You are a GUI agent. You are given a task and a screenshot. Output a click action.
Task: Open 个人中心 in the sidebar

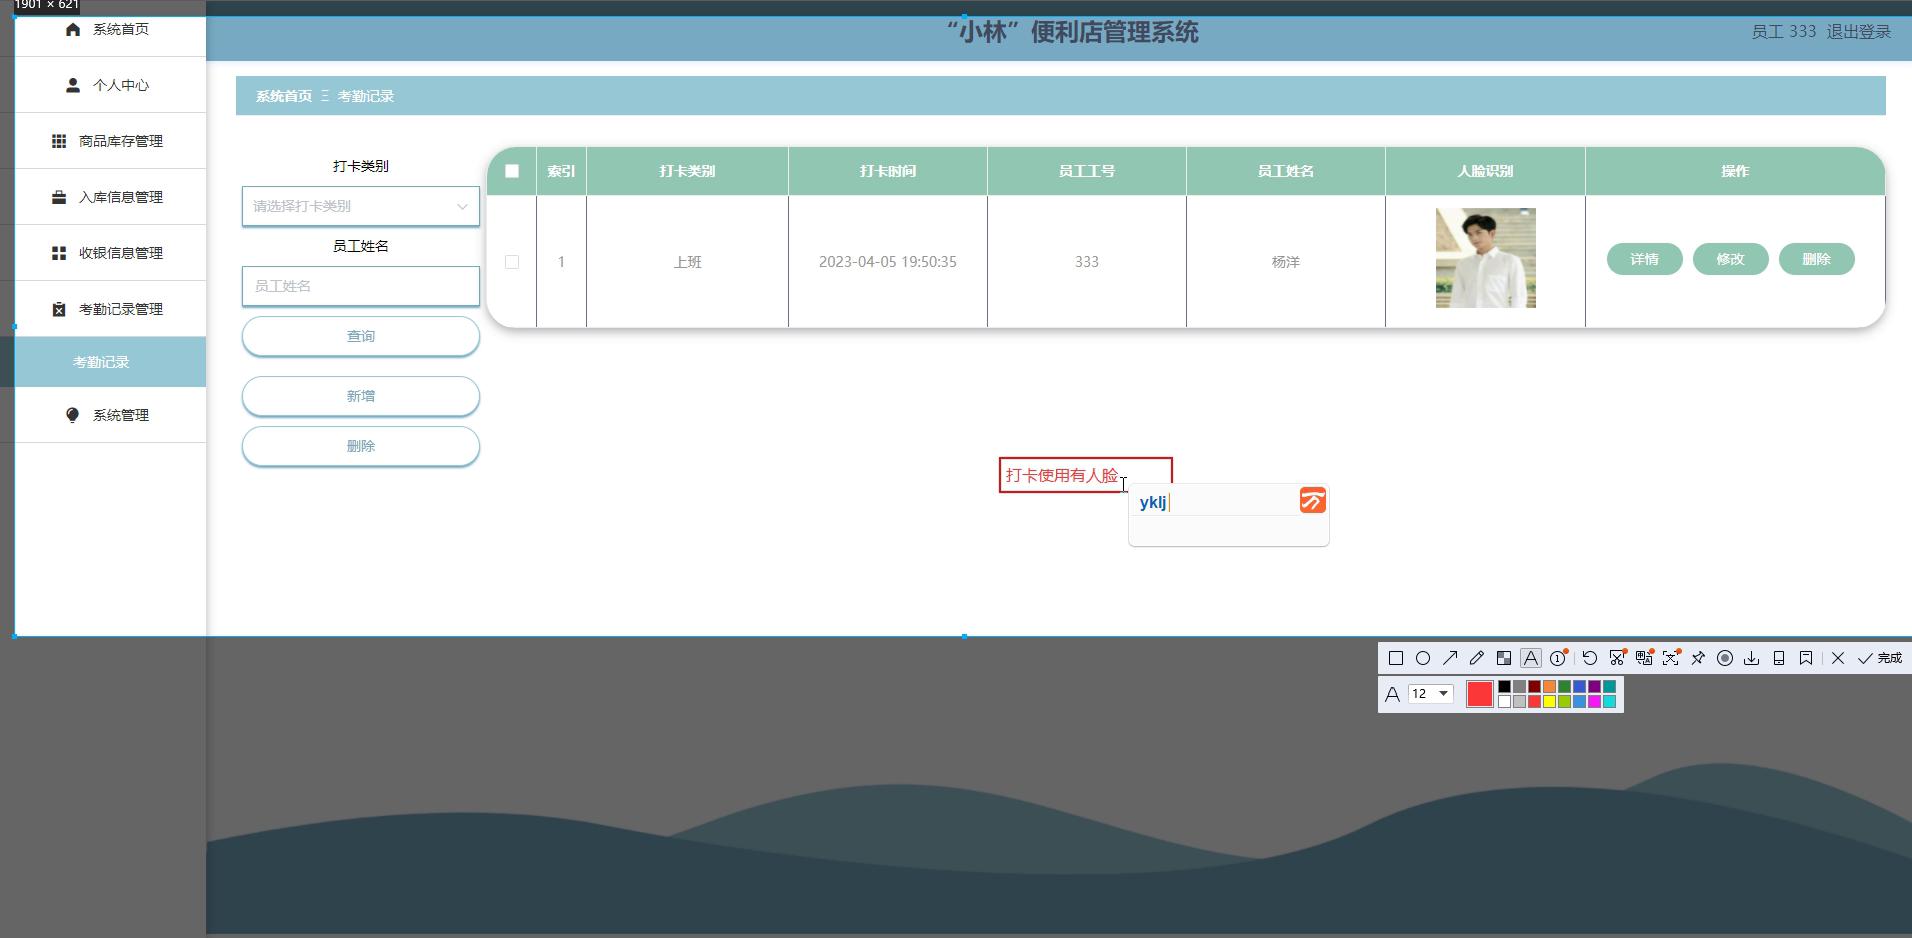110,85
